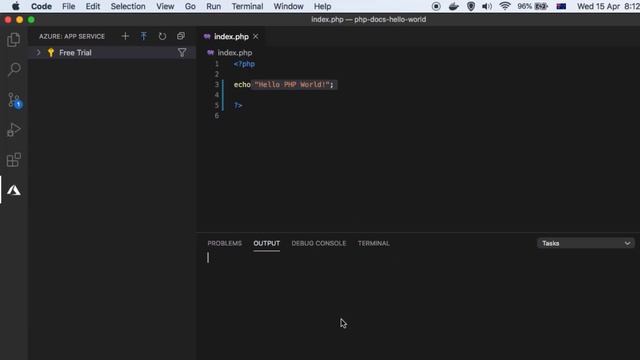Viewport: 640px width, 360px height.
Task: Click the "Hello PHP World!" string in code
Action: (292, 84)
